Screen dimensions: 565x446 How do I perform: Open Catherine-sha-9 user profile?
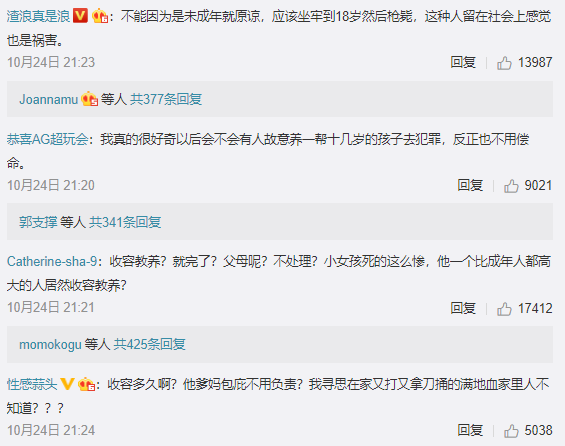click(52, 261)
